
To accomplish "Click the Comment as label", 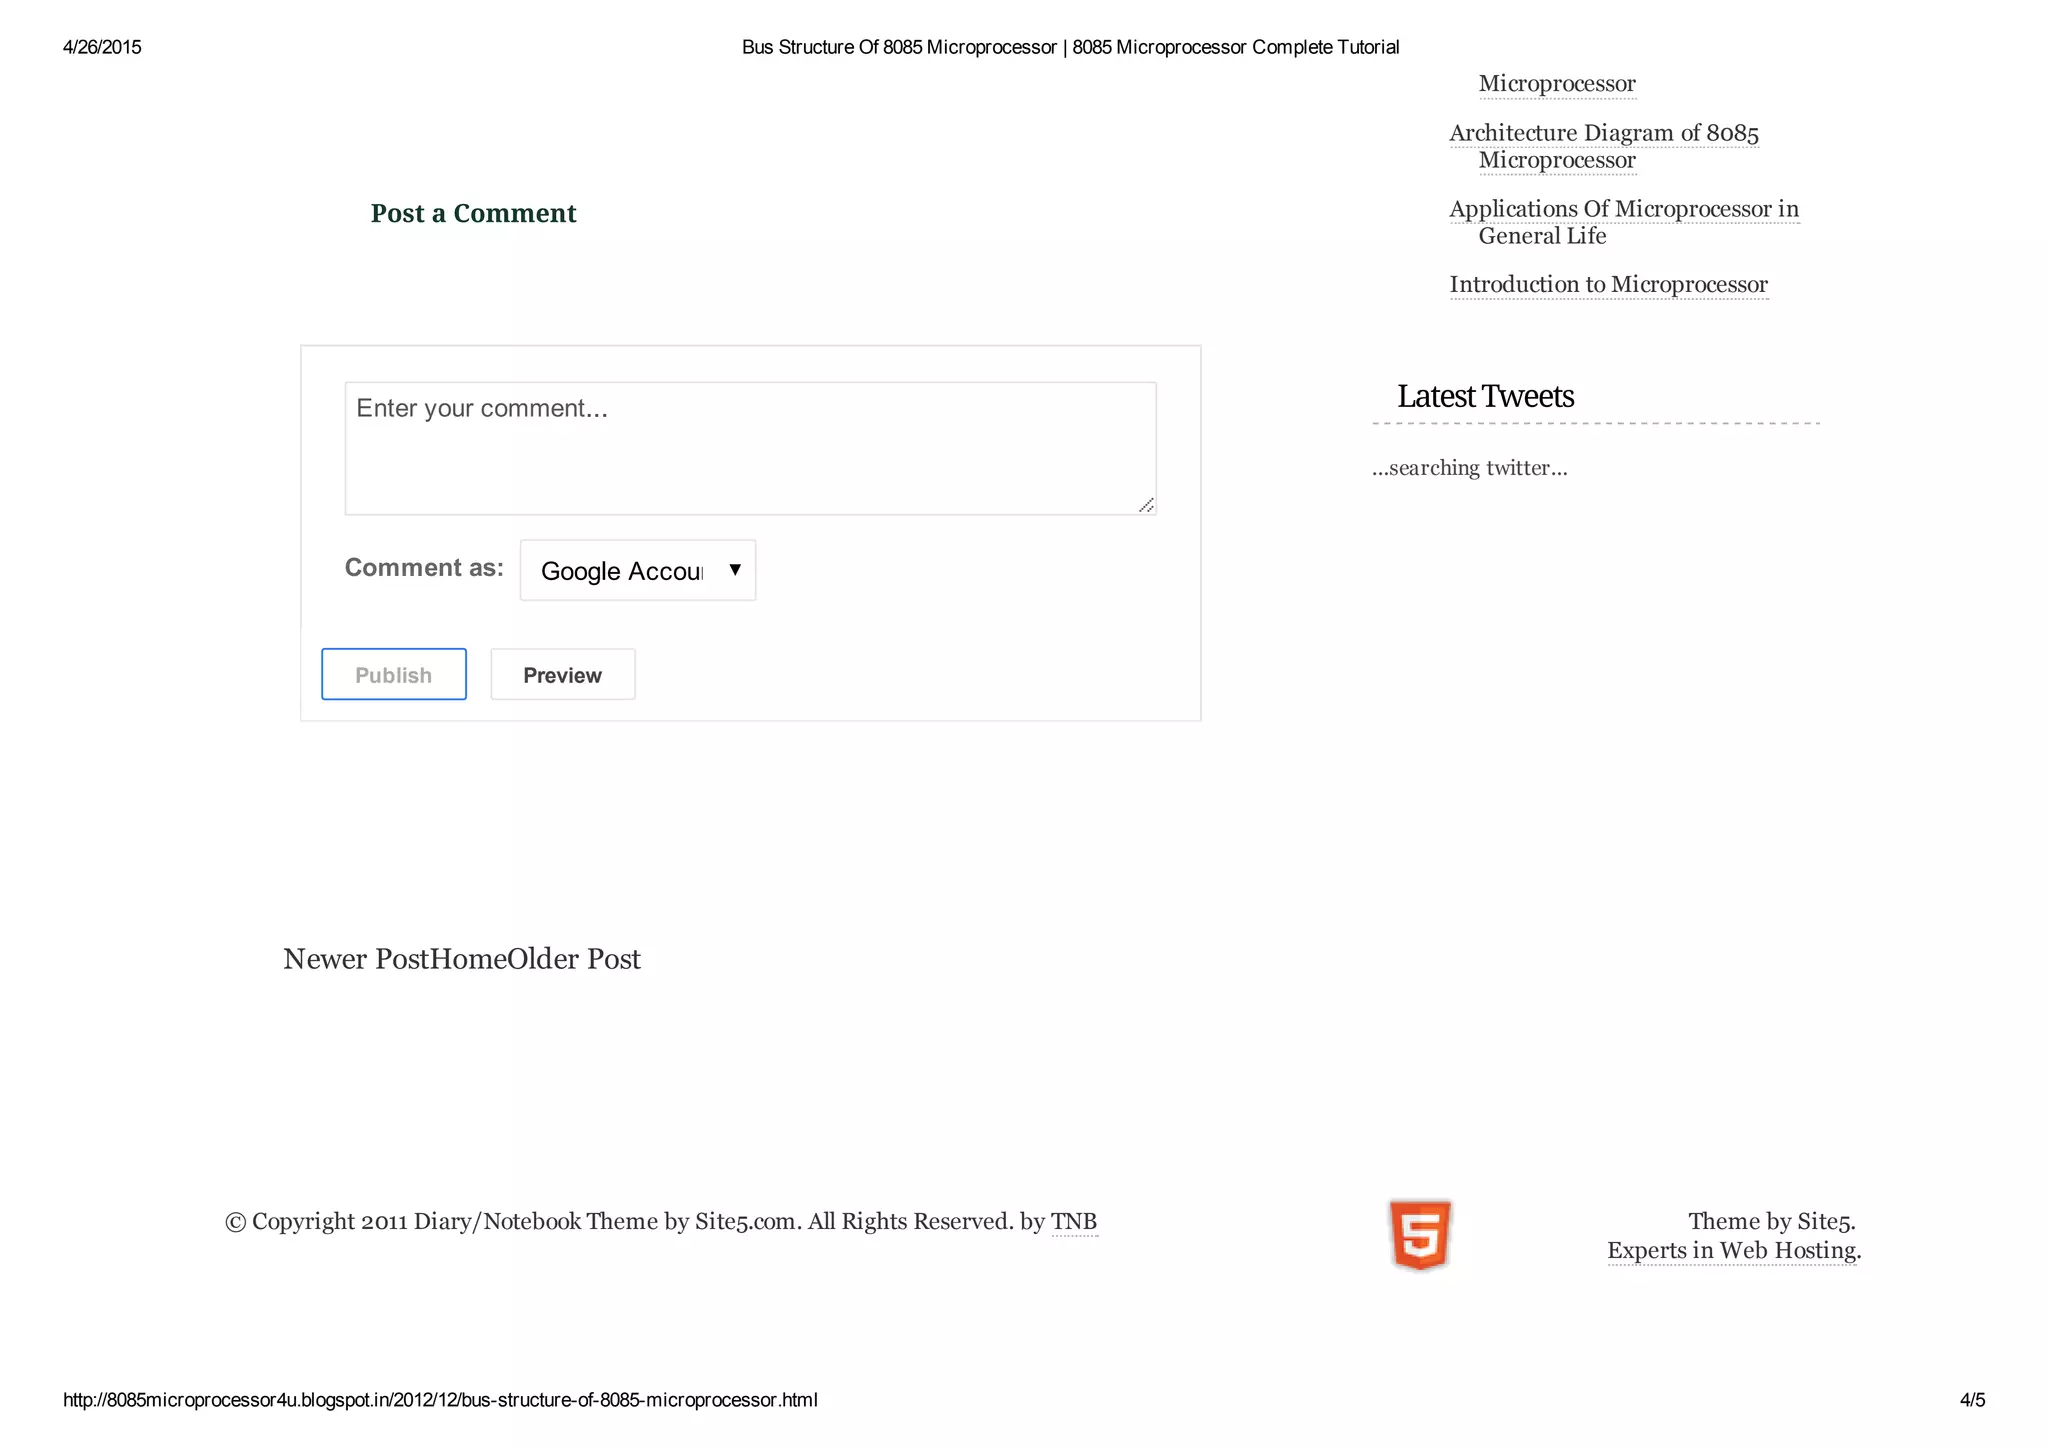I will (424, 567).
